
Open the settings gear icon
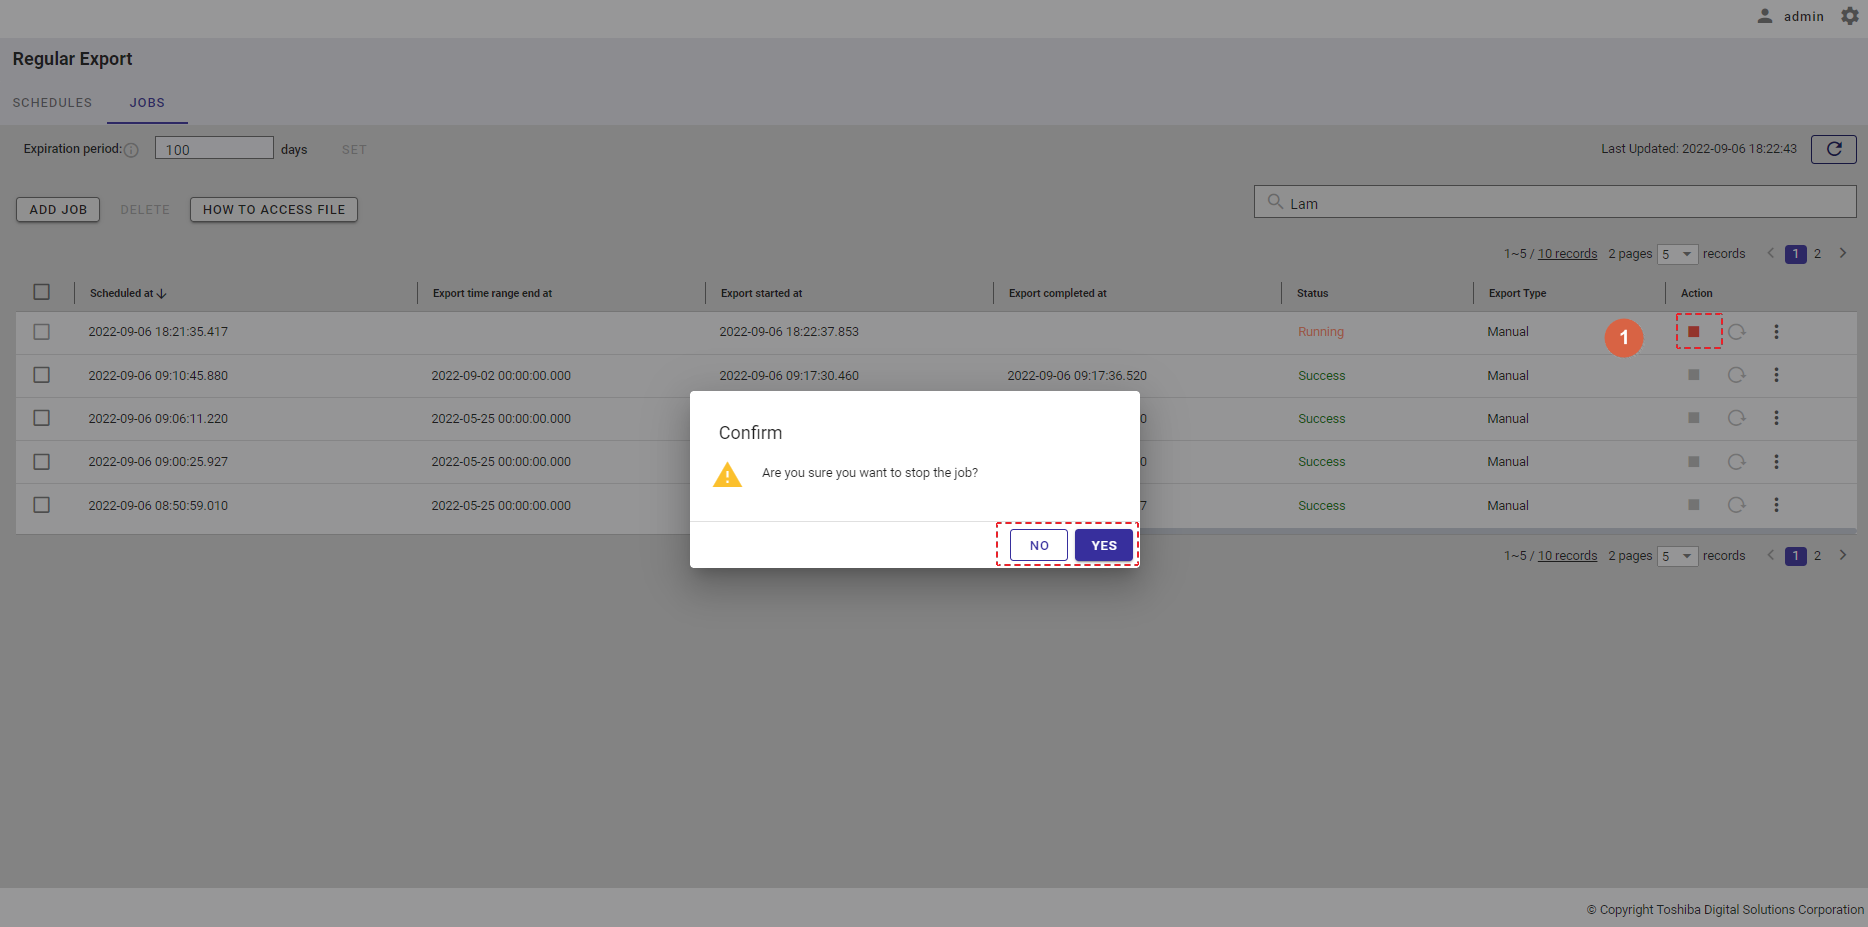tap(1849, 16)
